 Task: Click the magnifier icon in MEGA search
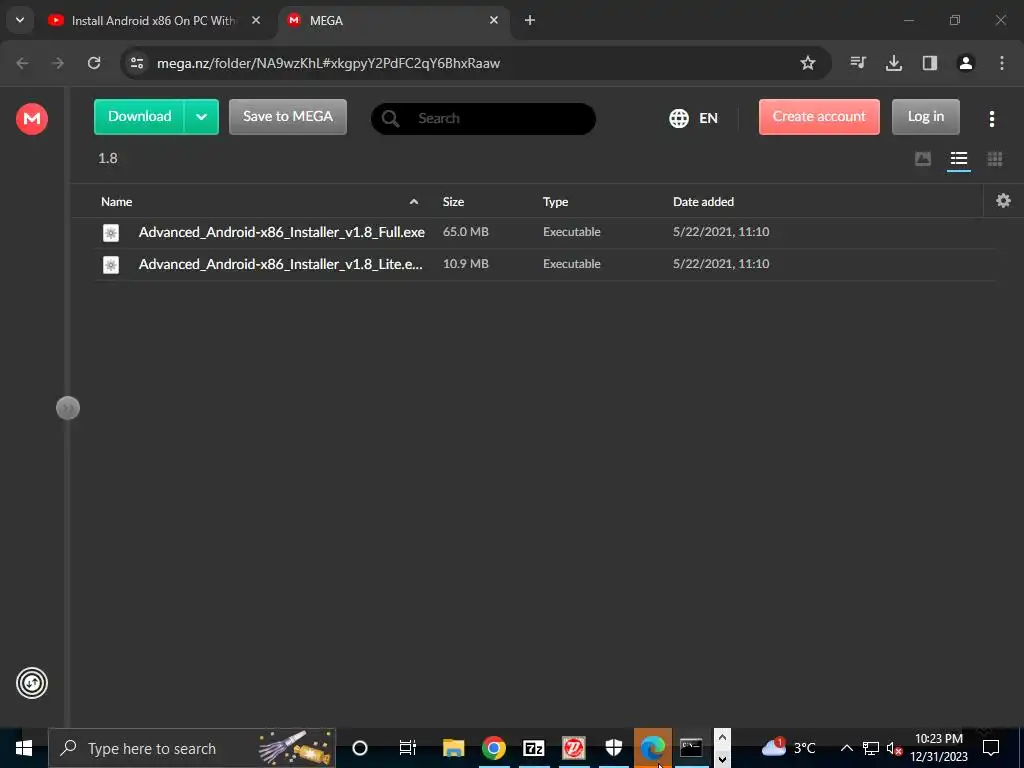391,118
